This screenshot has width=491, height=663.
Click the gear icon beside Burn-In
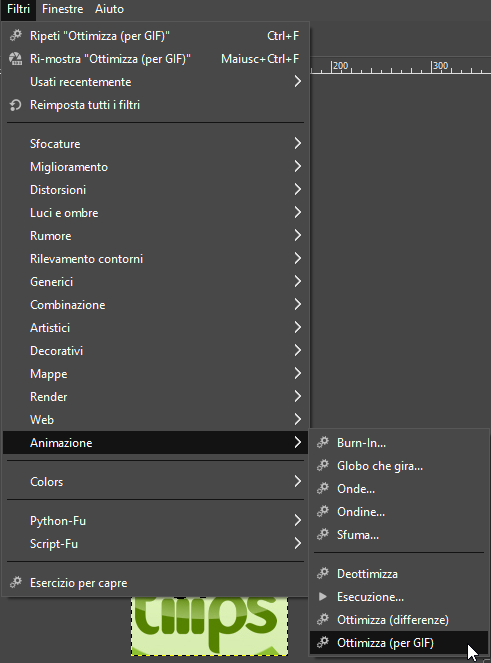click(x=323, y=442)
